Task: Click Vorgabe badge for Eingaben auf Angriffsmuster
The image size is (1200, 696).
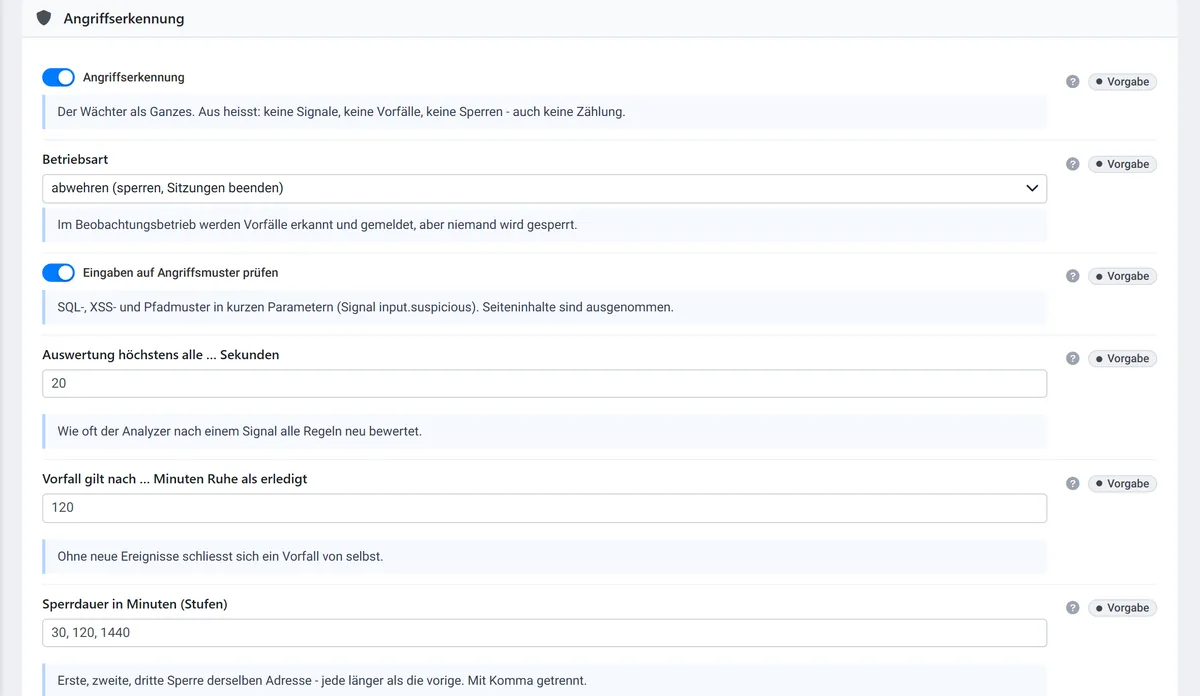Action: pyautogui.click(x=1122, y=276)
